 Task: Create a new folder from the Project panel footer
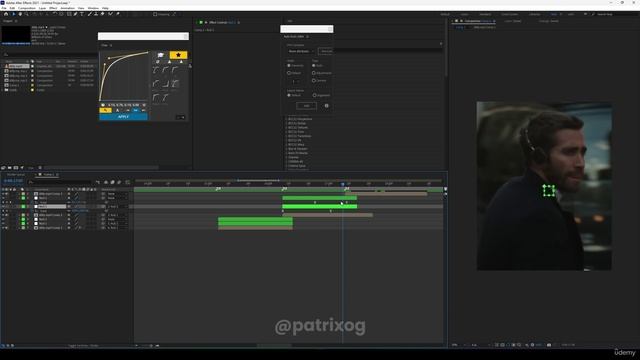[x=9, y=168]
